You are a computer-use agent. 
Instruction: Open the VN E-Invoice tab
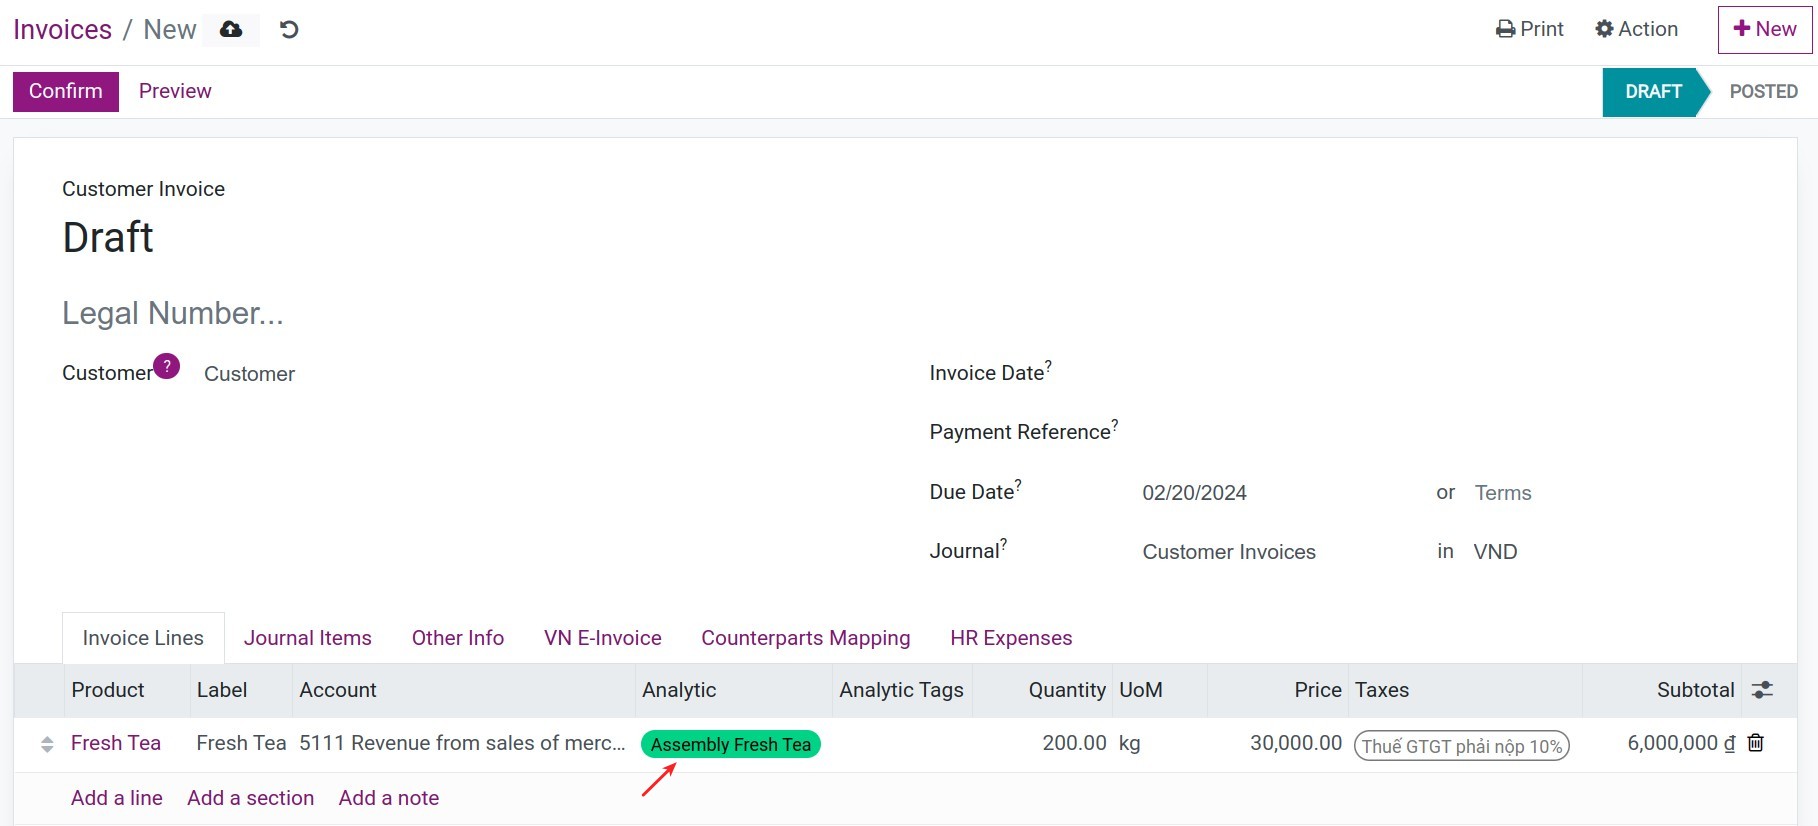603,638
